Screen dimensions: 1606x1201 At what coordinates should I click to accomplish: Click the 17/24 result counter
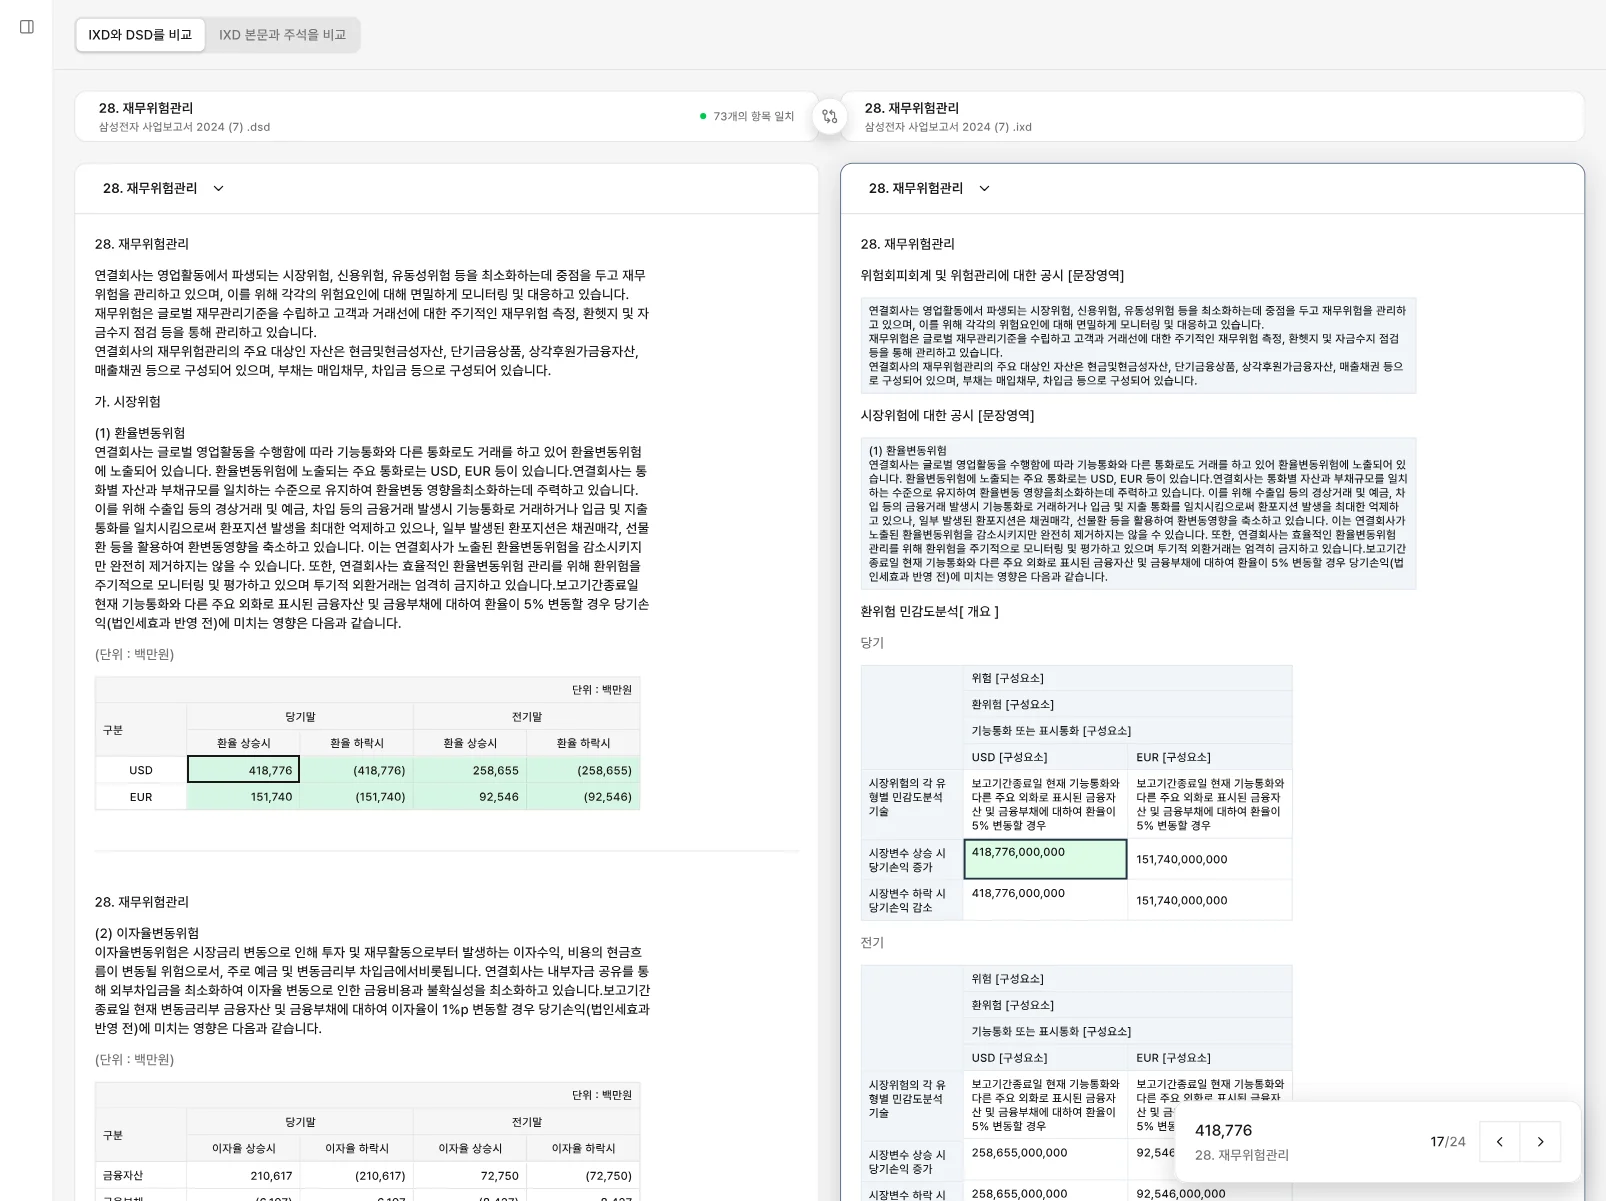(1447, 1142)
